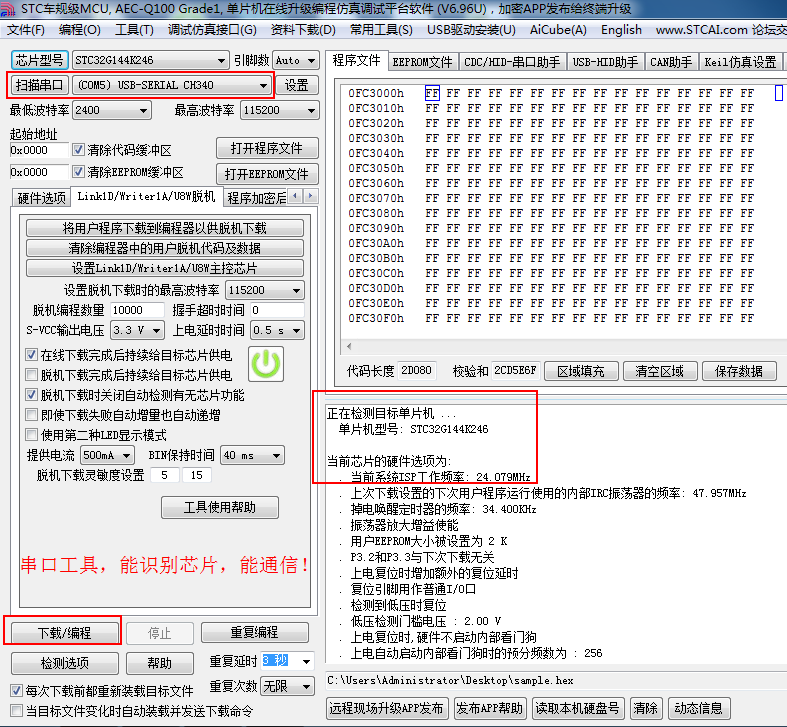Toggle 每次下载前都重新装载目标文件 checkbox
The image size is (787, 727).
click(x=17, y=690)
